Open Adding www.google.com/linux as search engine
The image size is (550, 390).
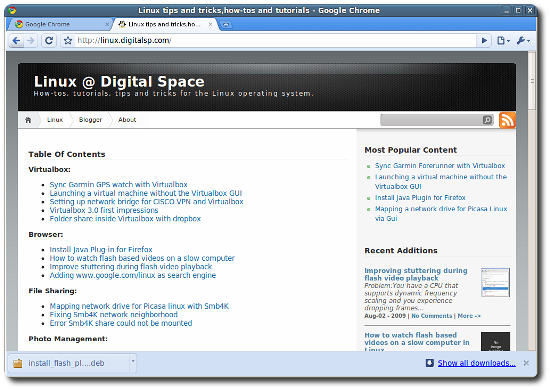(133, 275)
